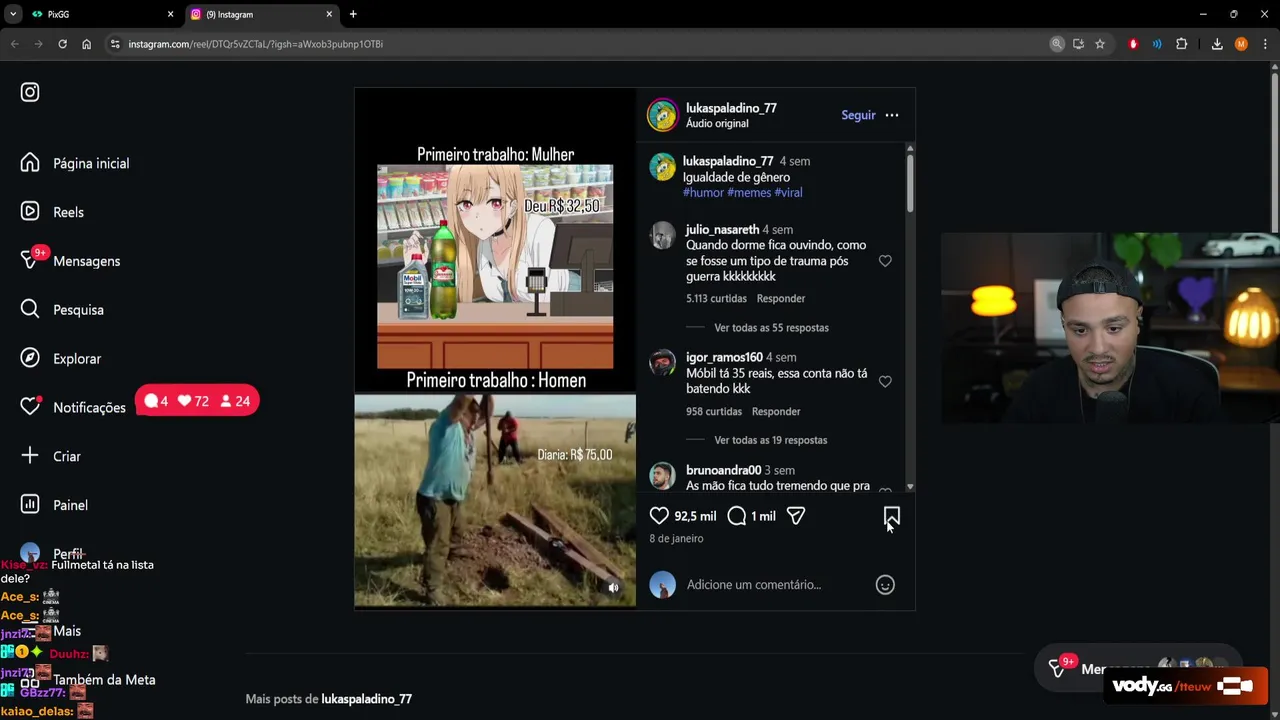This screenshot has width=1280, height=720.
Task: Like julio_nasareth's comment
Action: [885, 261]
